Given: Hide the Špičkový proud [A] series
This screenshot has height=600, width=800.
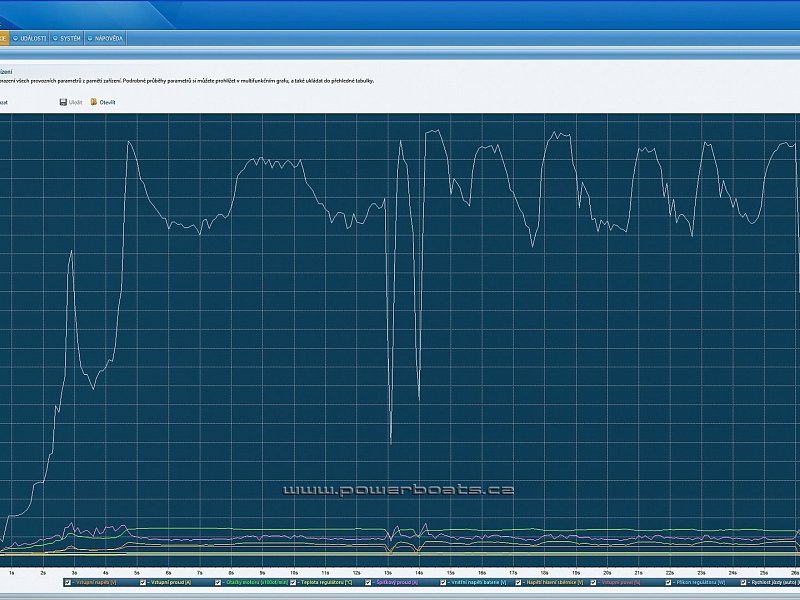Looking at the screenshot, I should tap(368, 582).
